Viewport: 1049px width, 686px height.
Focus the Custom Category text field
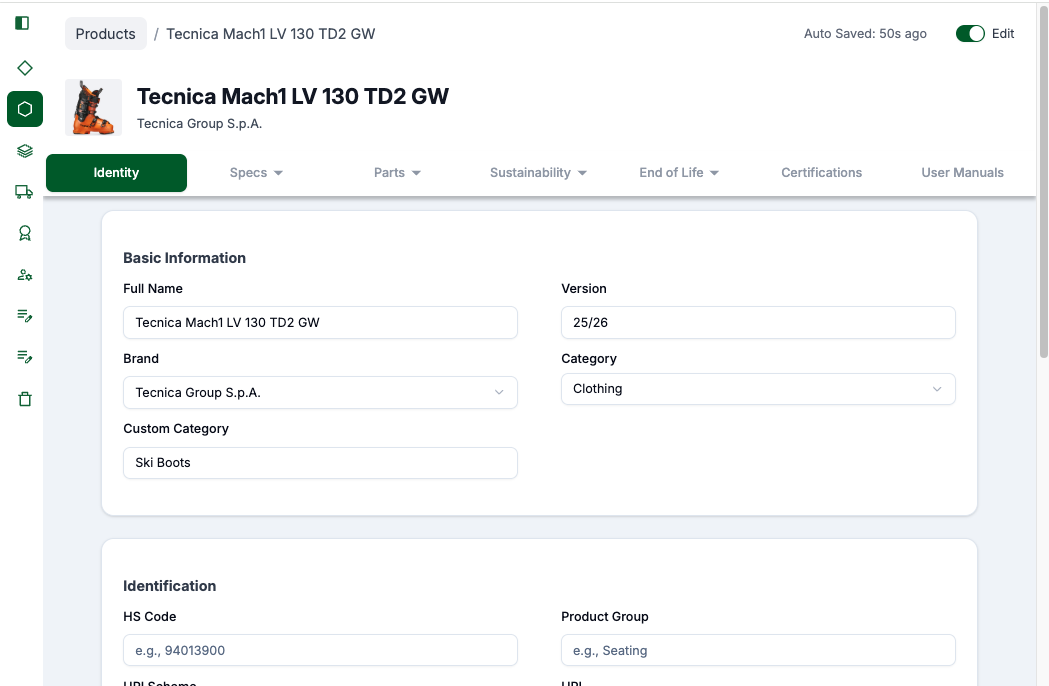tap(320, 463)
